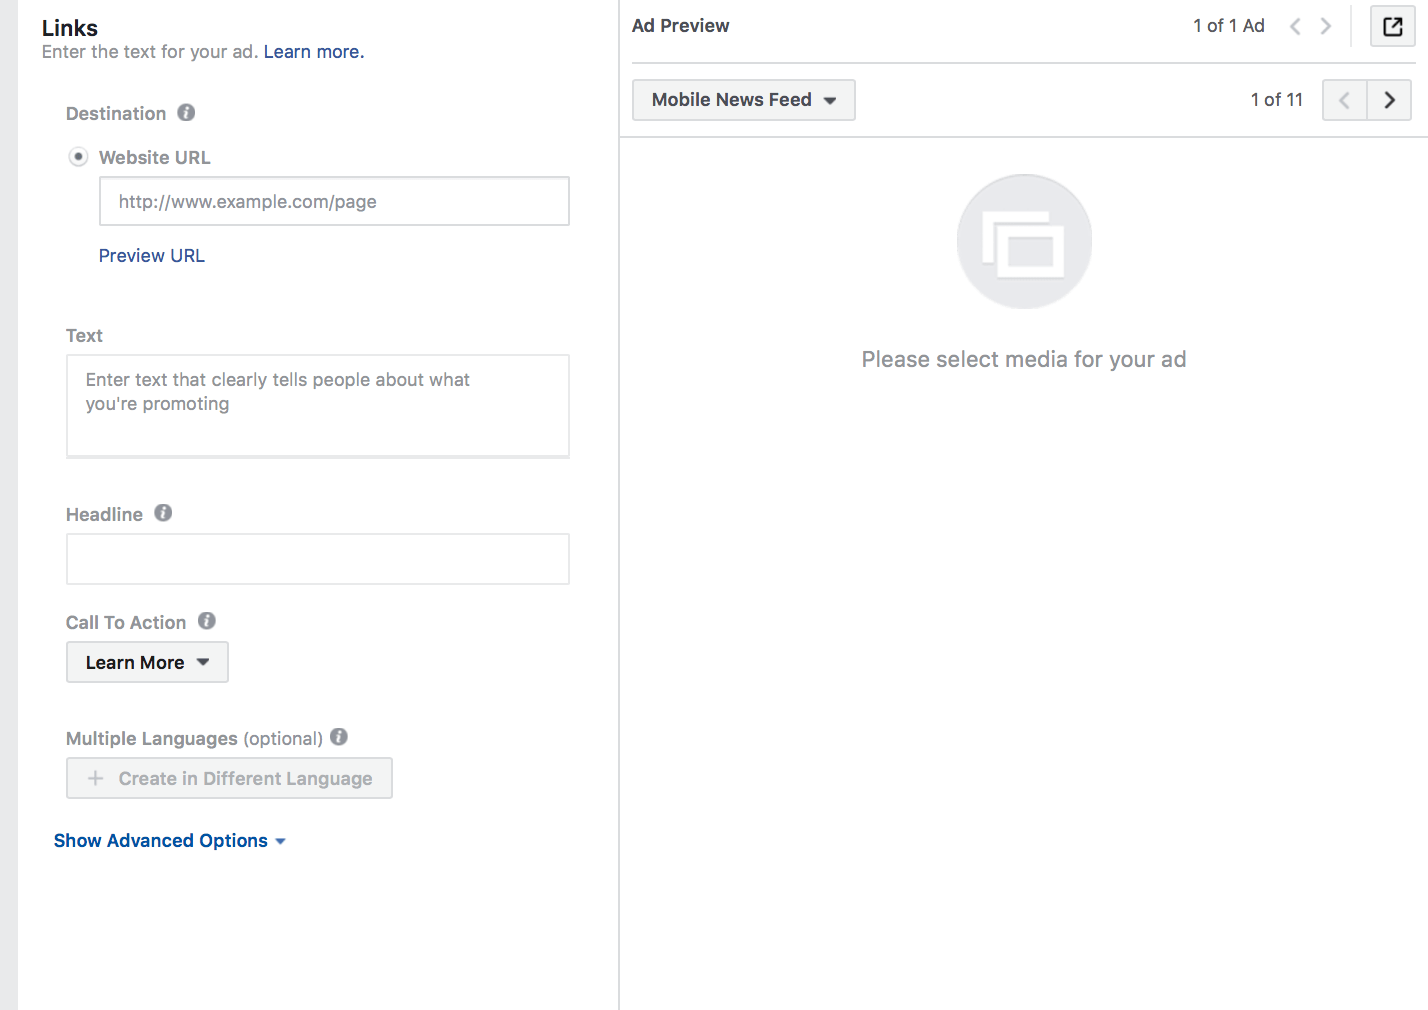Screen dimensions: 1428x1010
Task: Open the Mobile News Feed dropdown
Action: pos(743,99)
